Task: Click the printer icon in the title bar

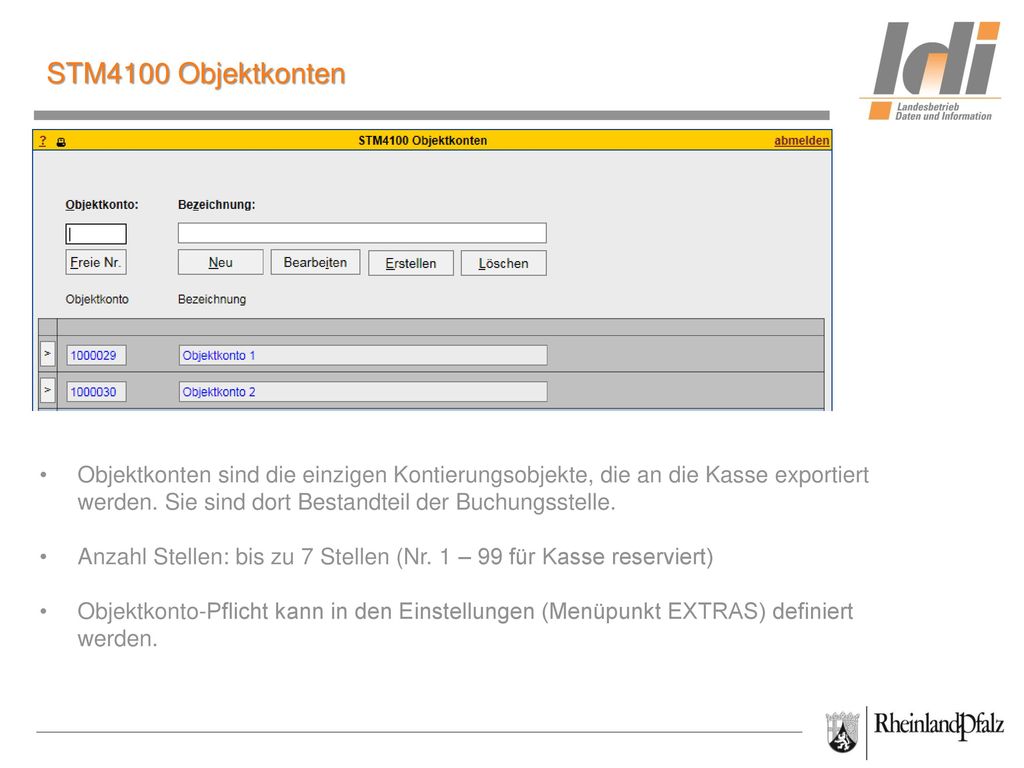Action: [x=61, y=142]
